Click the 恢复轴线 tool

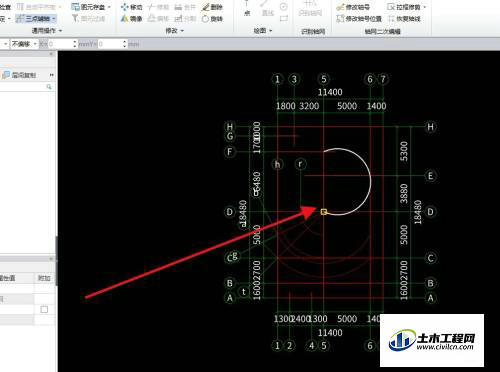point(404,19)
